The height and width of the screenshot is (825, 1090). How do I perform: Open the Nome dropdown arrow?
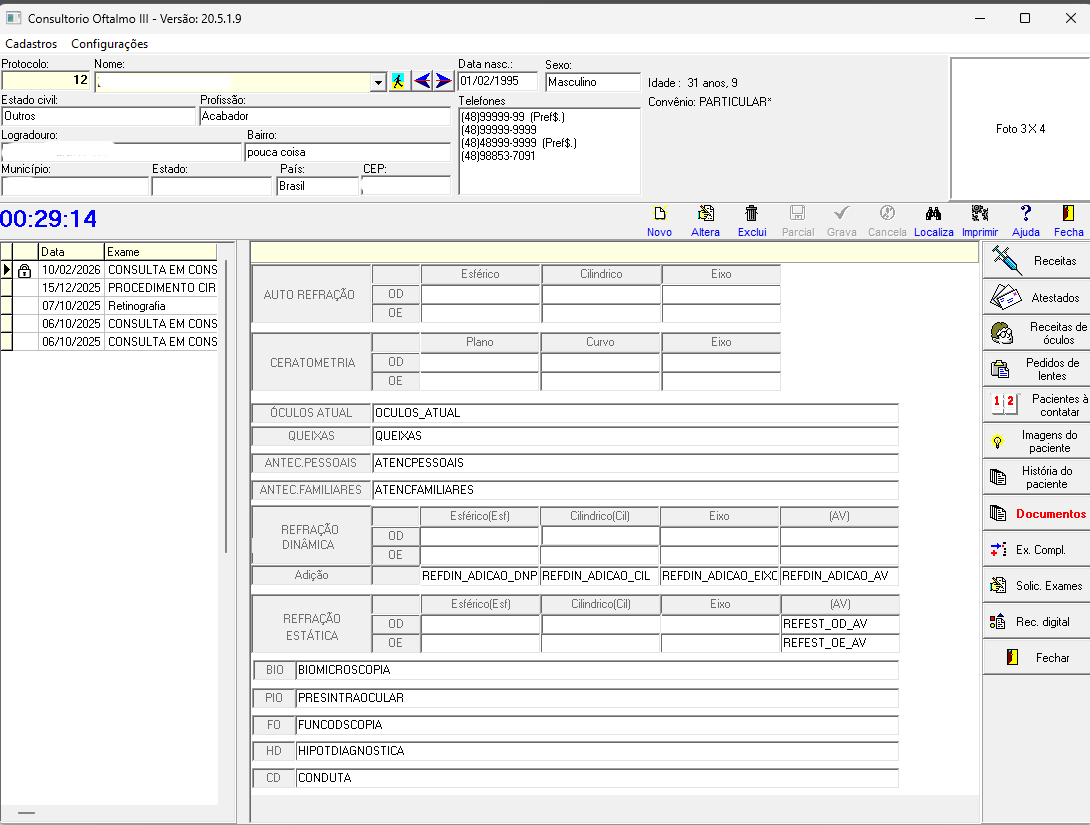click(x=377, y=81)
